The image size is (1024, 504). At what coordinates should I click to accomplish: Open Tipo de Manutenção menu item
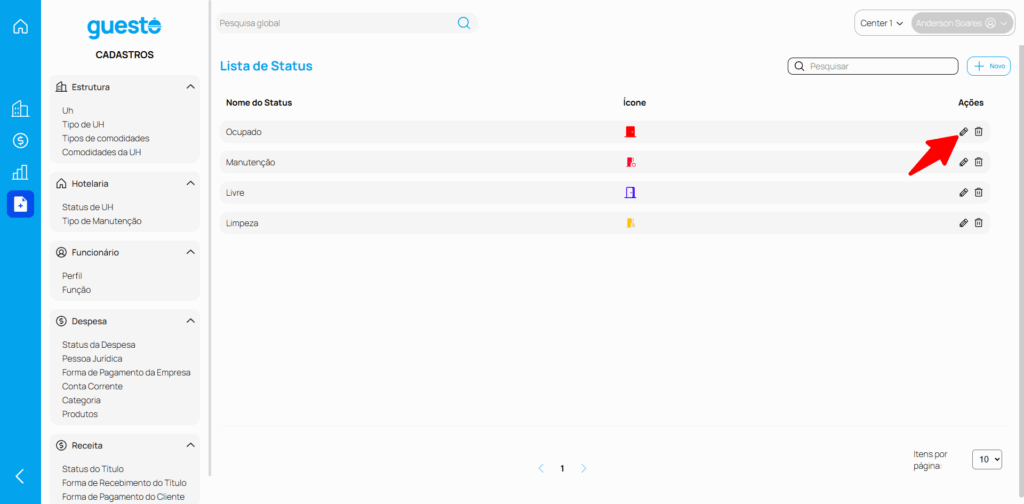(102, 221)
